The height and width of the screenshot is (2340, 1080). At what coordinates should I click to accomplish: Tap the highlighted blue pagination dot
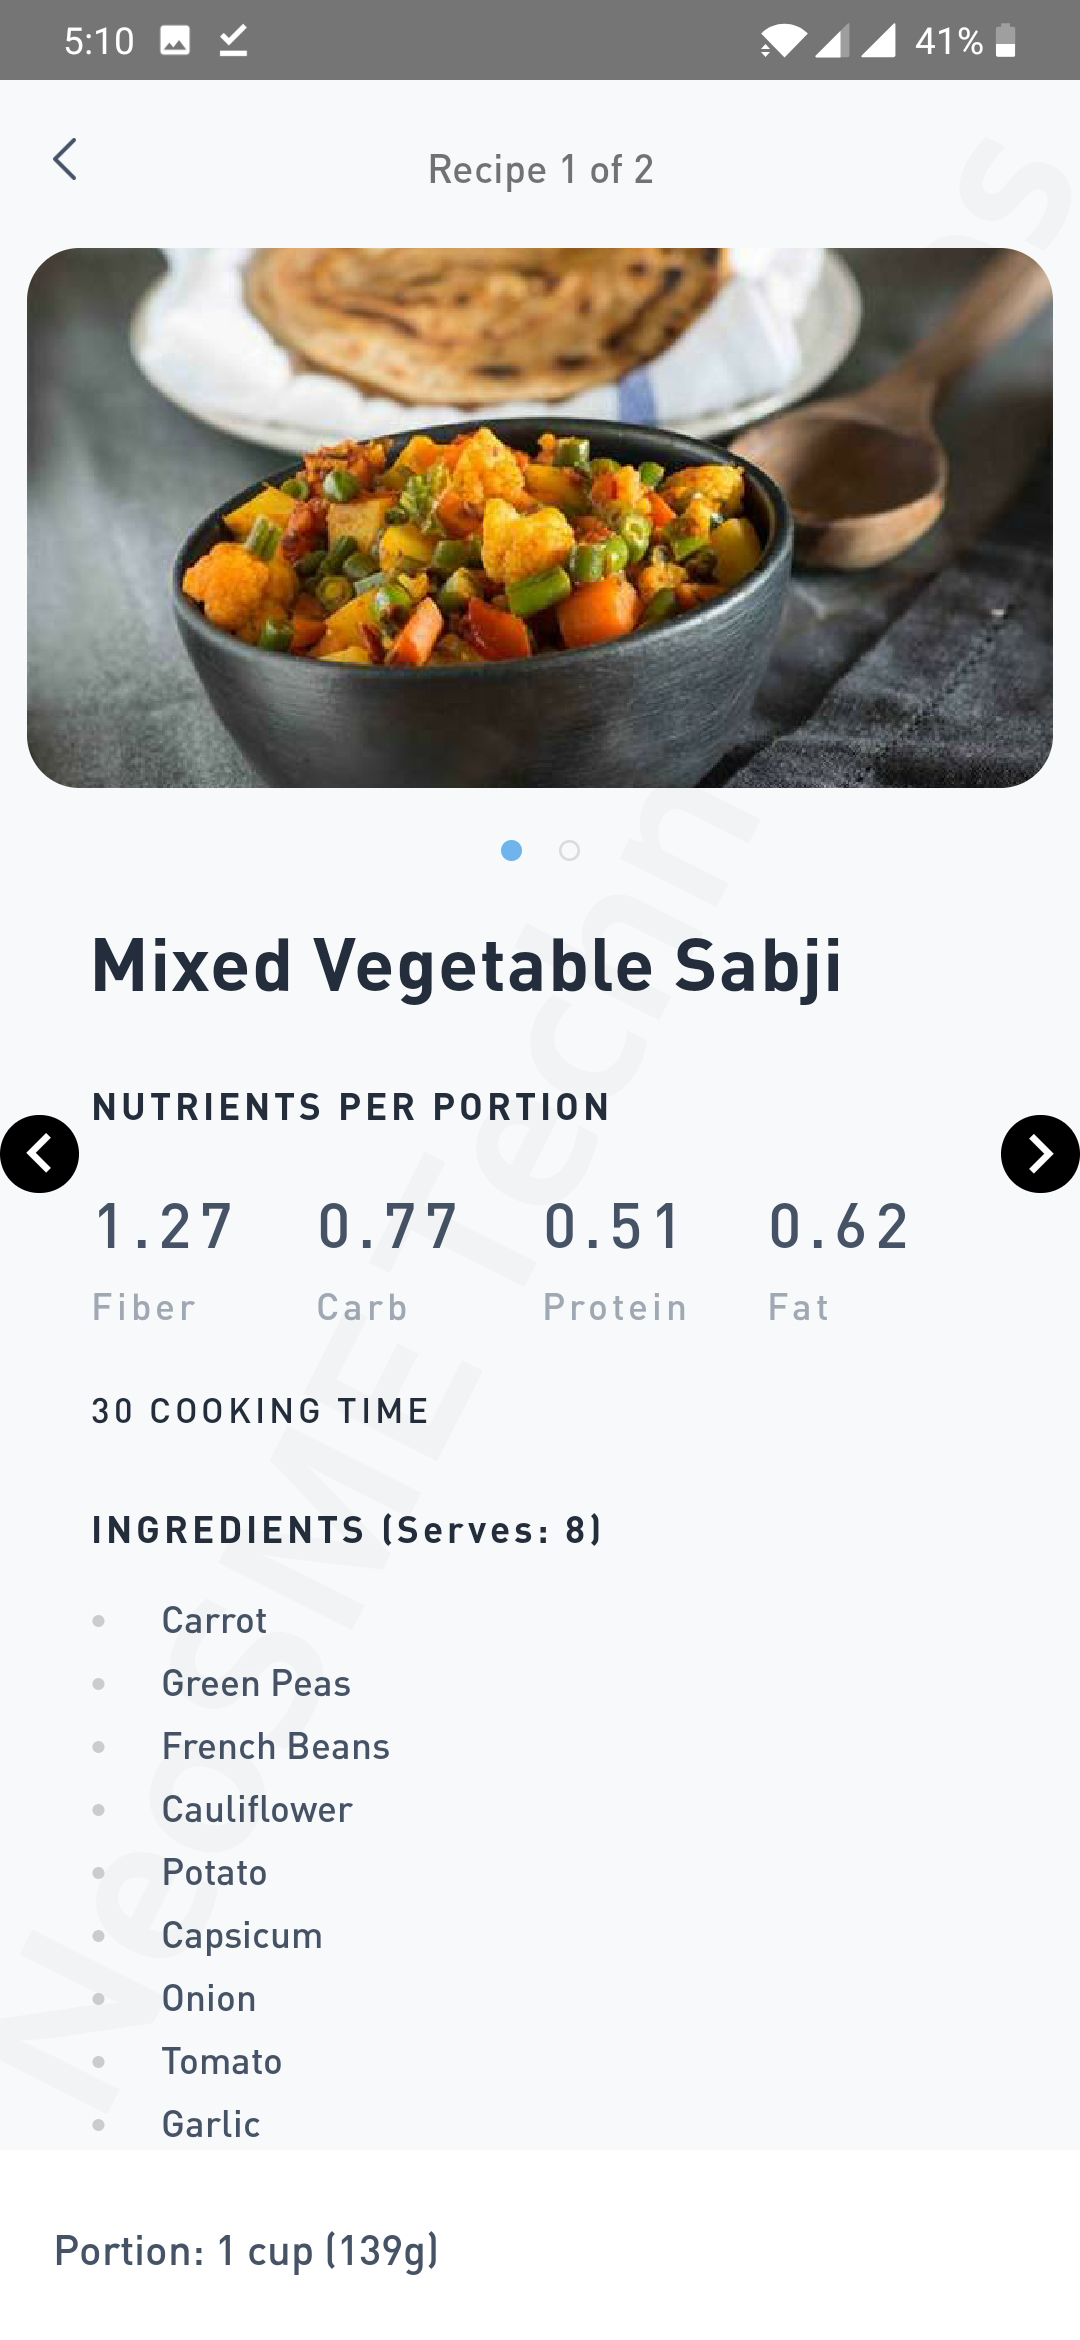coord(512,851)
